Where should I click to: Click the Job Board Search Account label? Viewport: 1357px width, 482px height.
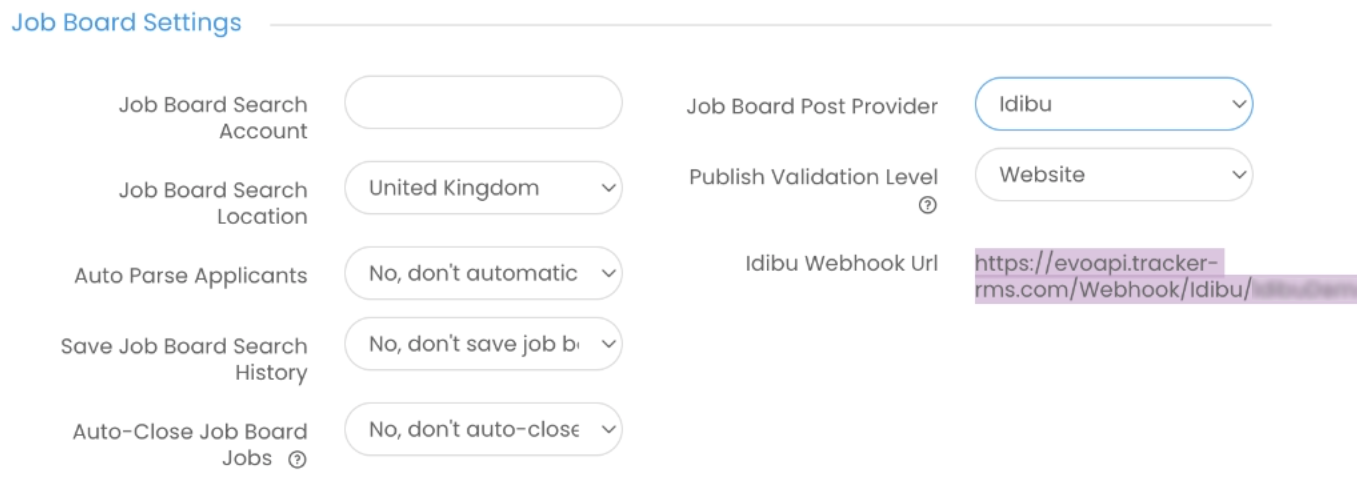pos(213,117)
